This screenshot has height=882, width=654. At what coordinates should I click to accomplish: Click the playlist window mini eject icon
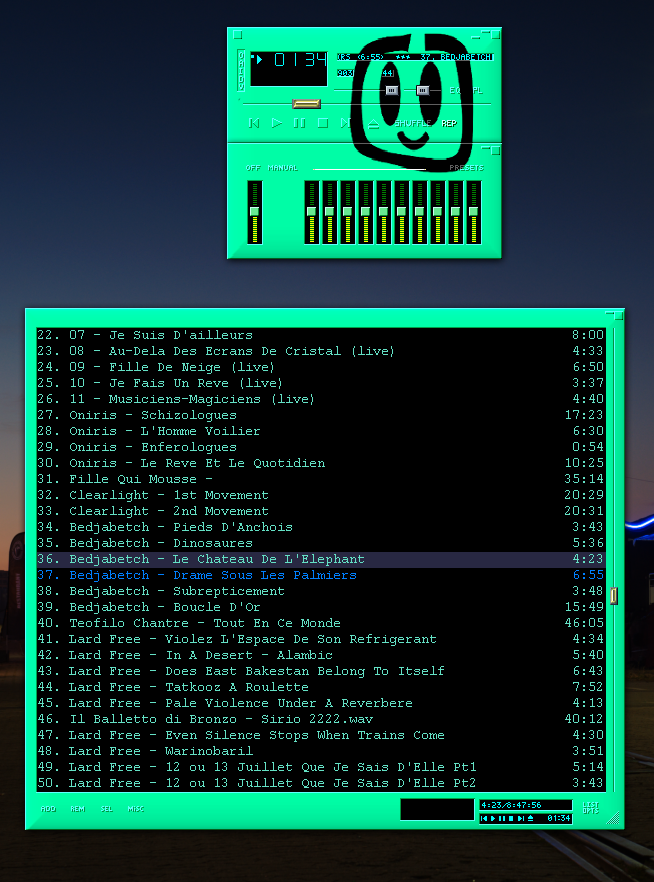pos(530,818)
